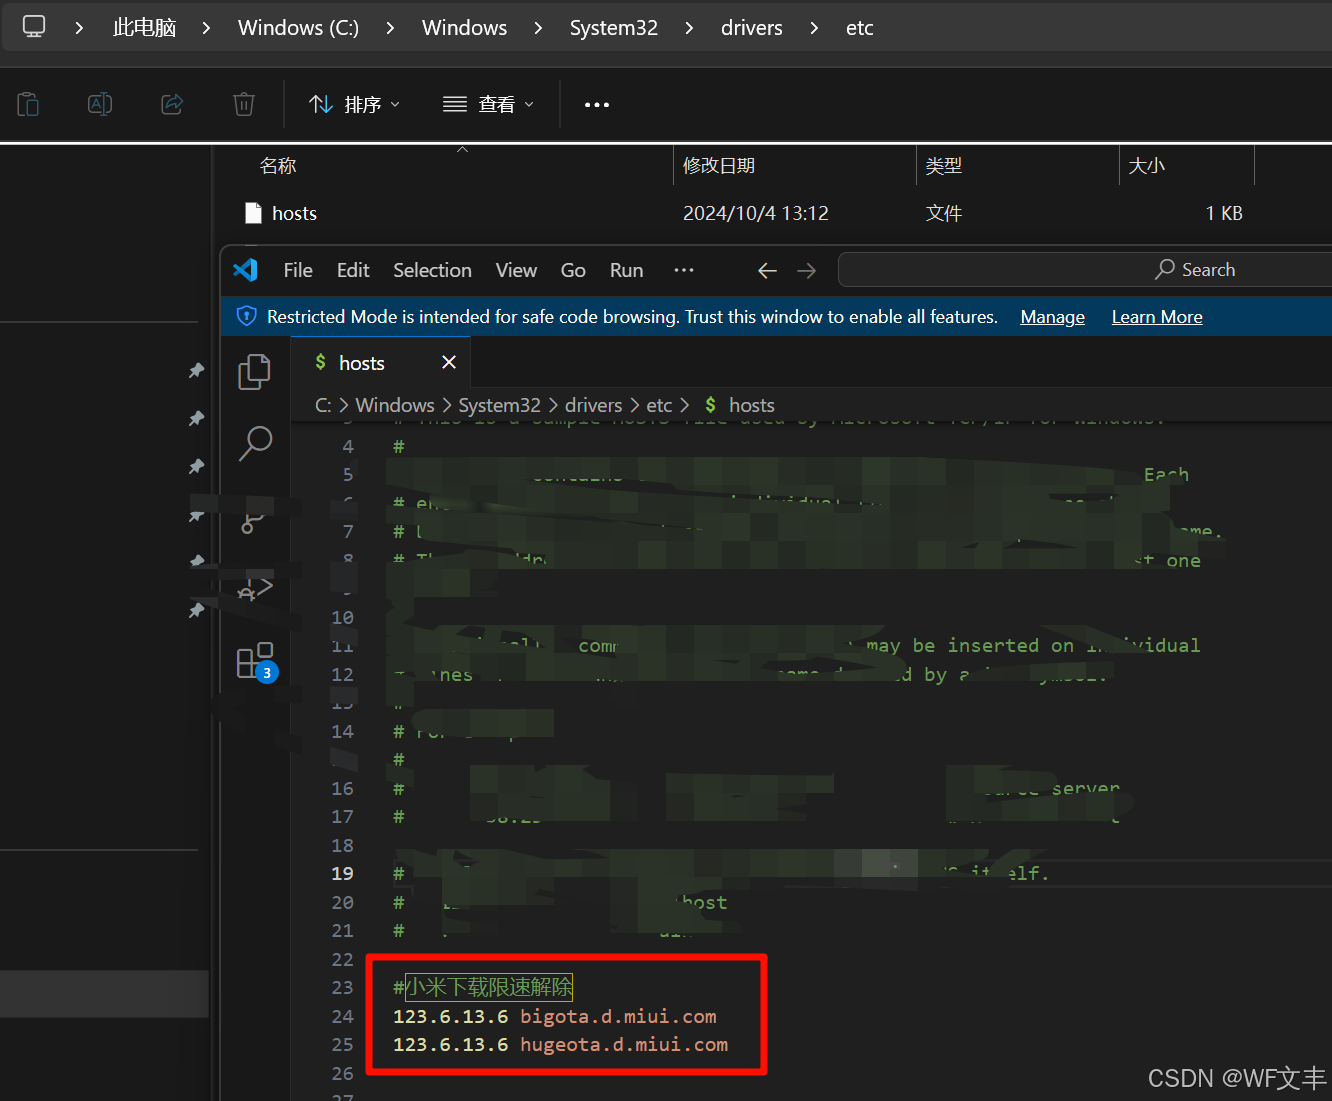Screen dimensions: 1332x1101
Task: Open the VS Code Explorer icon
Action: [x=254, y=372]
